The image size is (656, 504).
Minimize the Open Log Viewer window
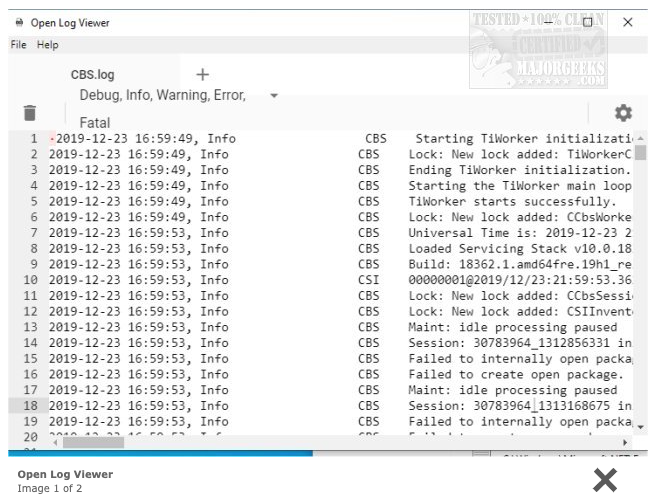pos(548,22)
